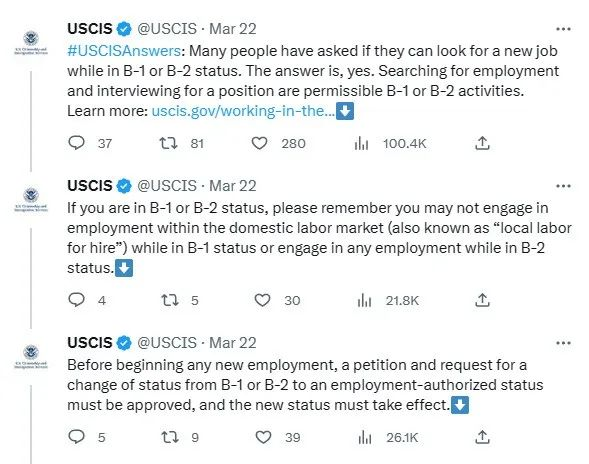Viewport: 589px width, 464px height.
Task: View analytics showing 21.8K views
Action: [364, 301]
